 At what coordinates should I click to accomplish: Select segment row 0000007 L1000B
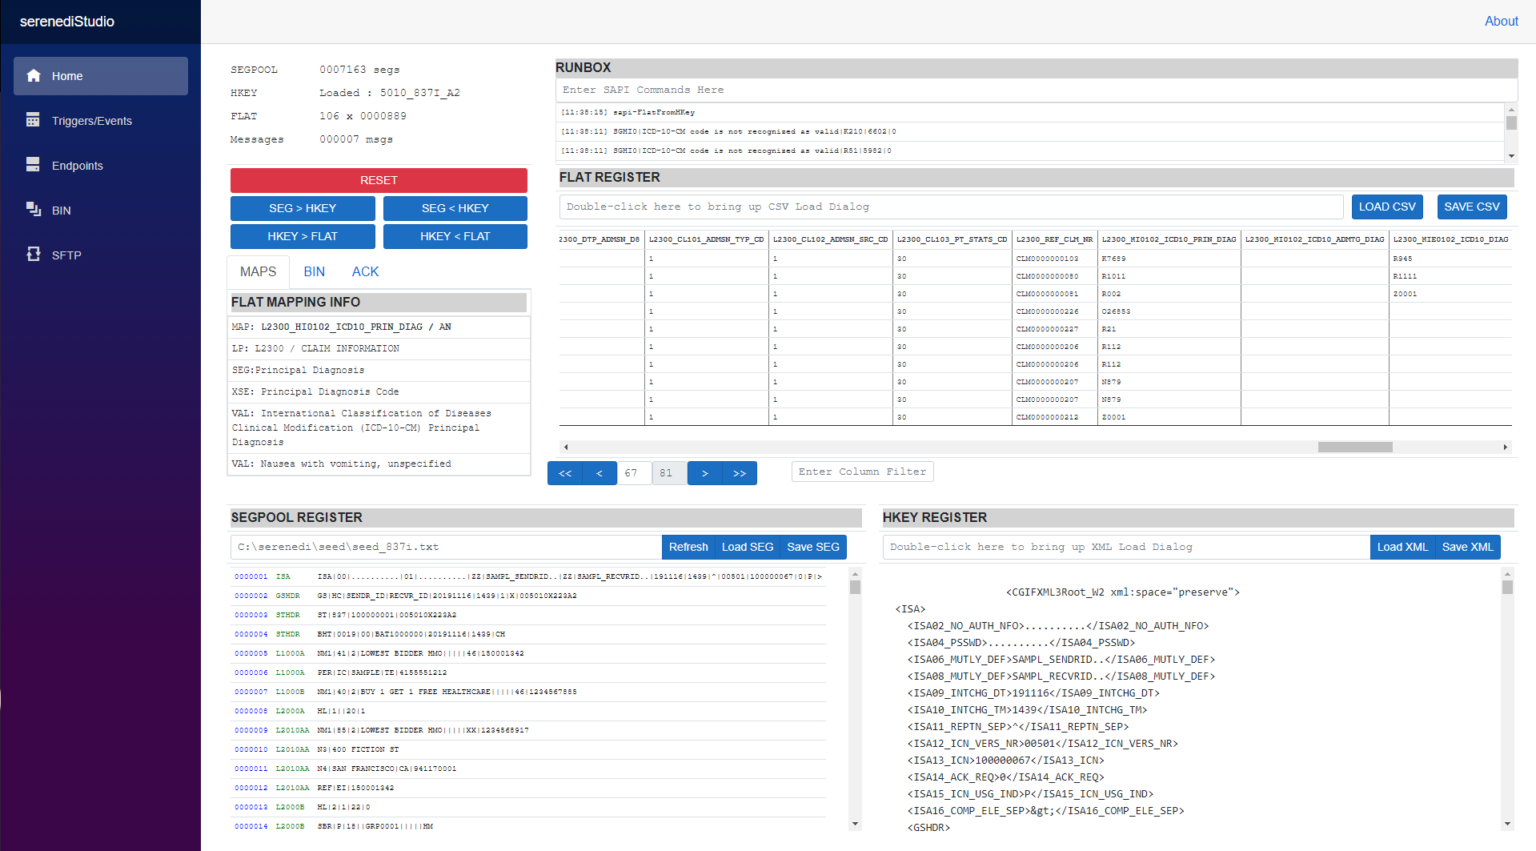pos(528,692)
